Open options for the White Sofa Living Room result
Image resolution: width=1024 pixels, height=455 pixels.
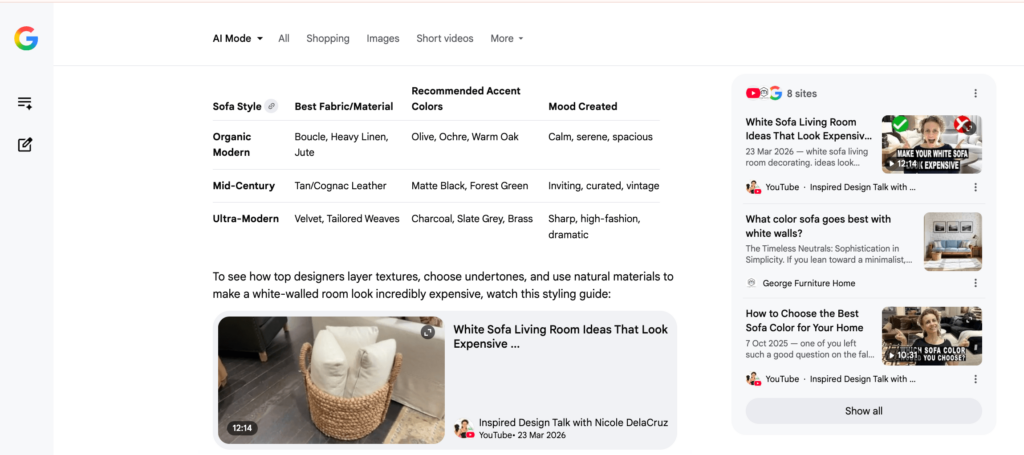(x=976, y=187)
